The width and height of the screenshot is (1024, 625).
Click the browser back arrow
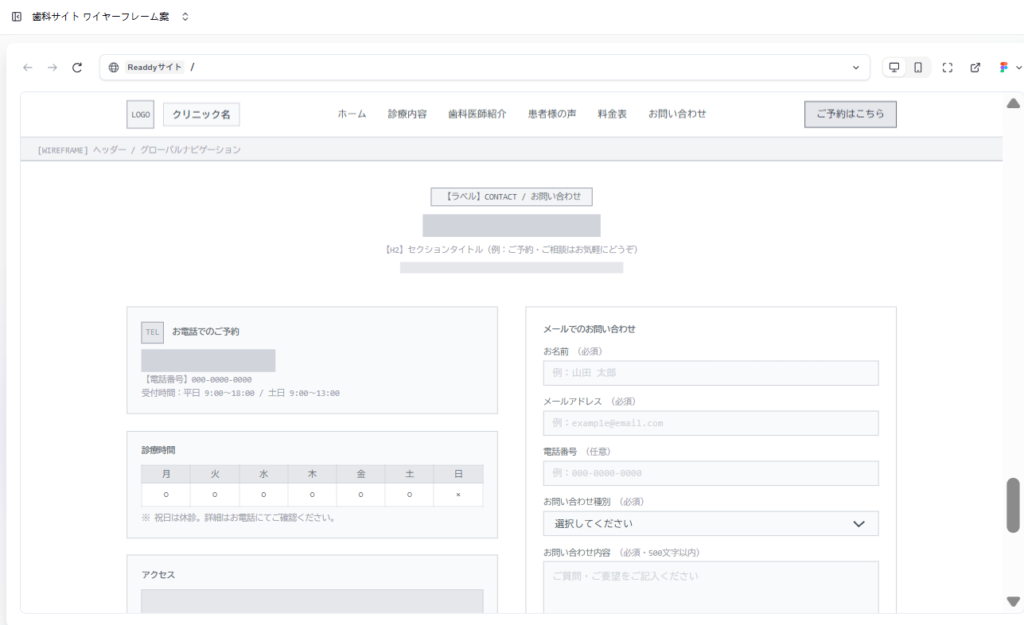tap(28, 67)
